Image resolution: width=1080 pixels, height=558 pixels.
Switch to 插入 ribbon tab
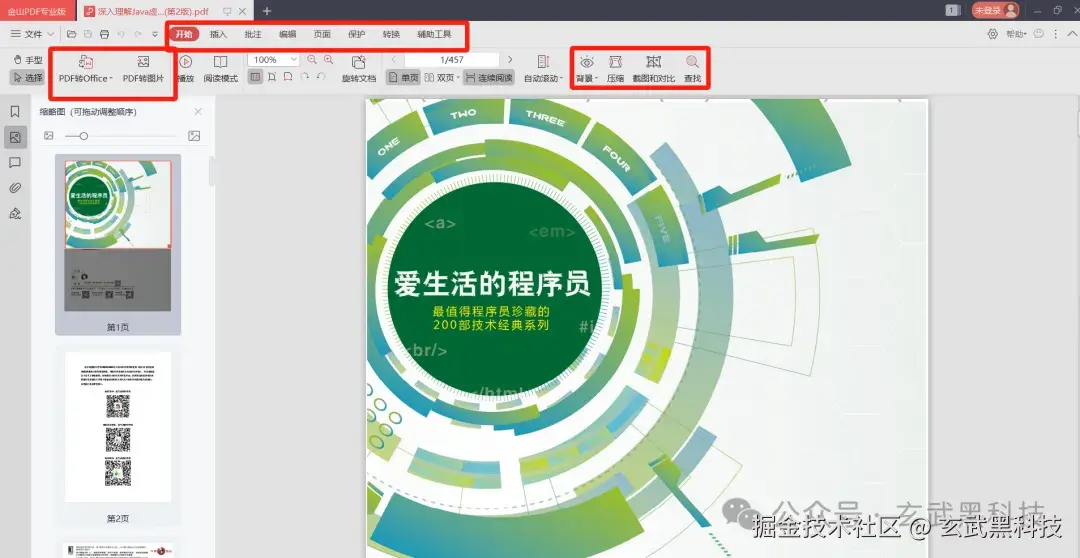pos(218,34)
